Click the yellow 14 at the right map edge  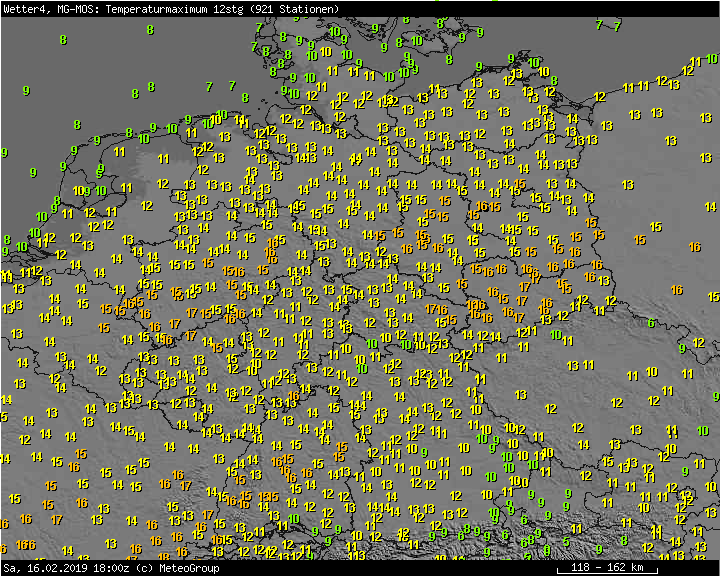click(x=711, y=208)
